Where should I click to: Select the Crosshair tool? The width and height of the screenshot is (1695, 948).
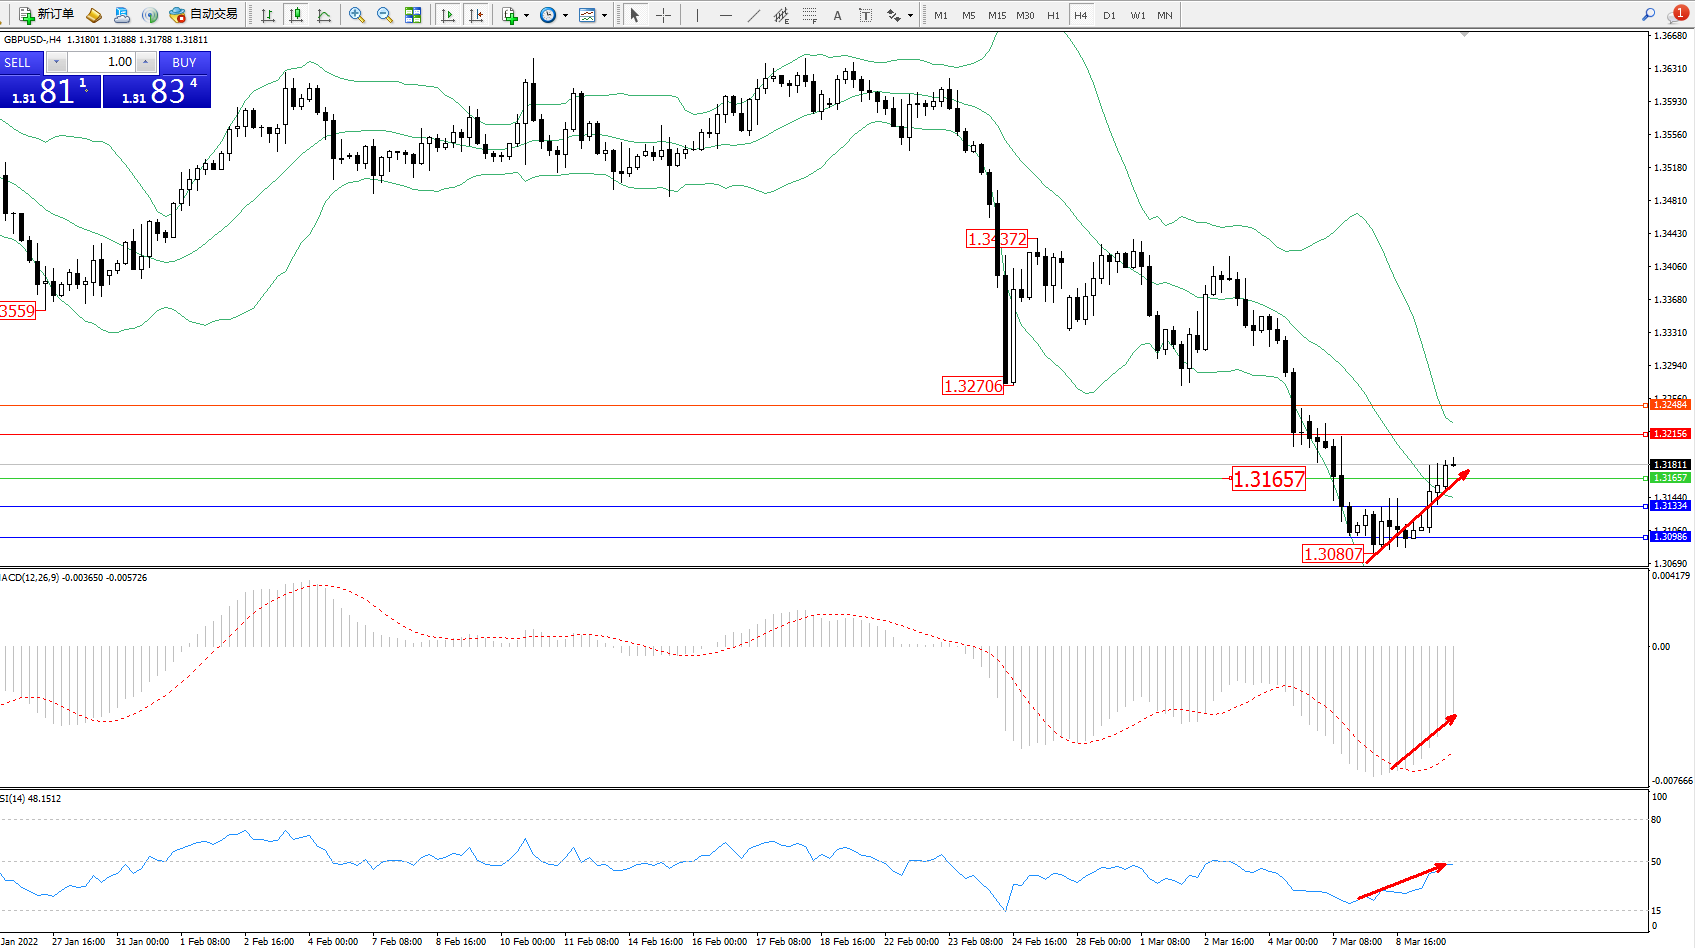663,15
